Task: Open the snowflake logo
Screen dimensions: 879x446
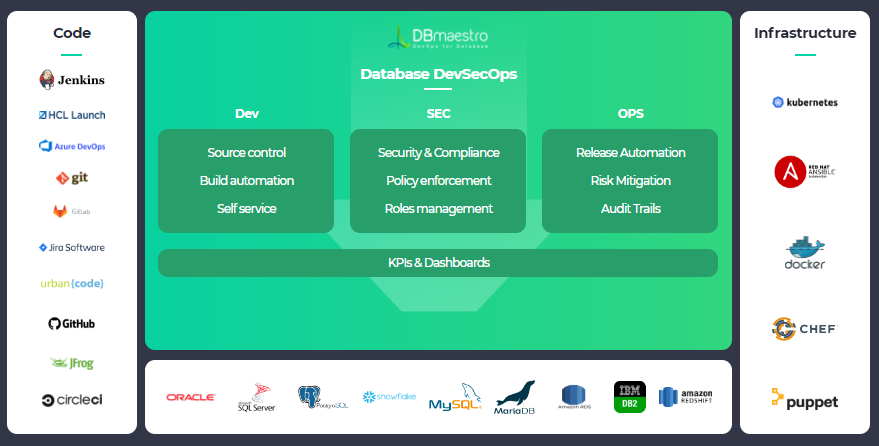Action: coord(389,397)
